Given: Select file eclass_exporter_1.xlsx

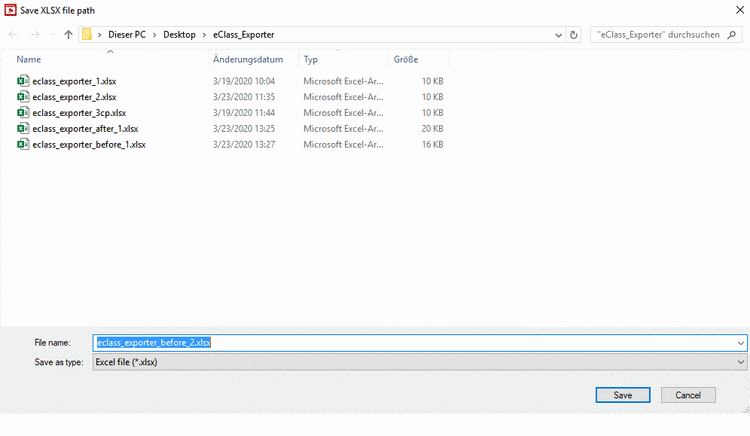Looking at the screenshot, I should click(74, 81).
